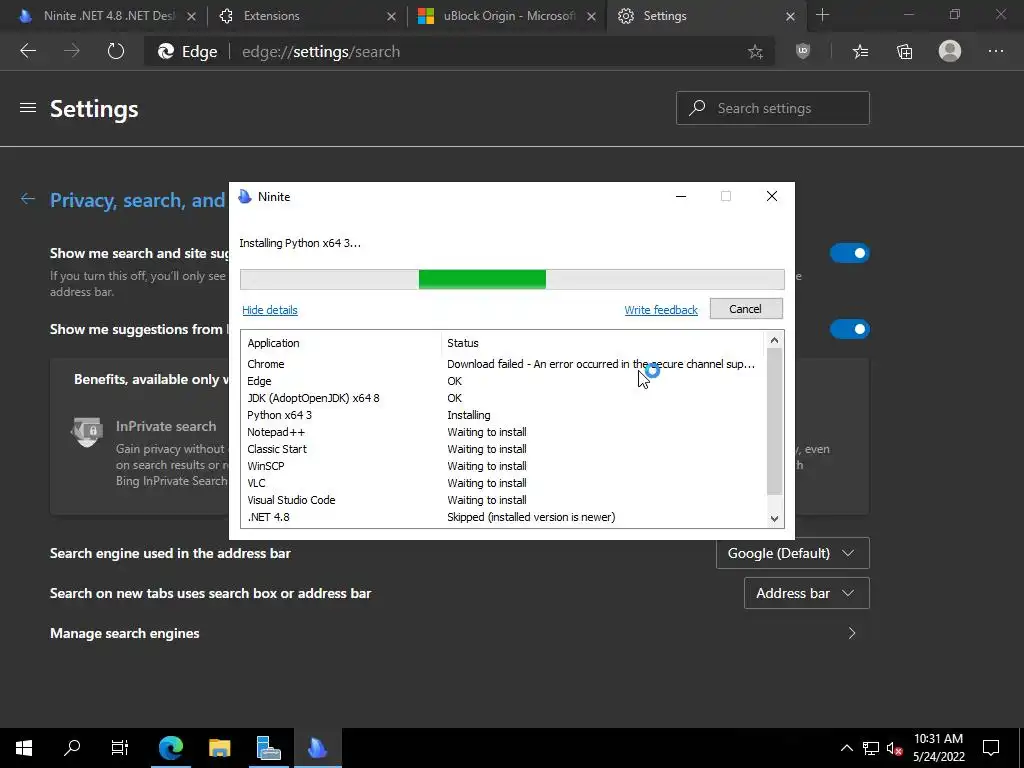The width and height of the screenshot is (1024, 768).
Task: Show hidden system tray icons
Action: click(846, 748)
